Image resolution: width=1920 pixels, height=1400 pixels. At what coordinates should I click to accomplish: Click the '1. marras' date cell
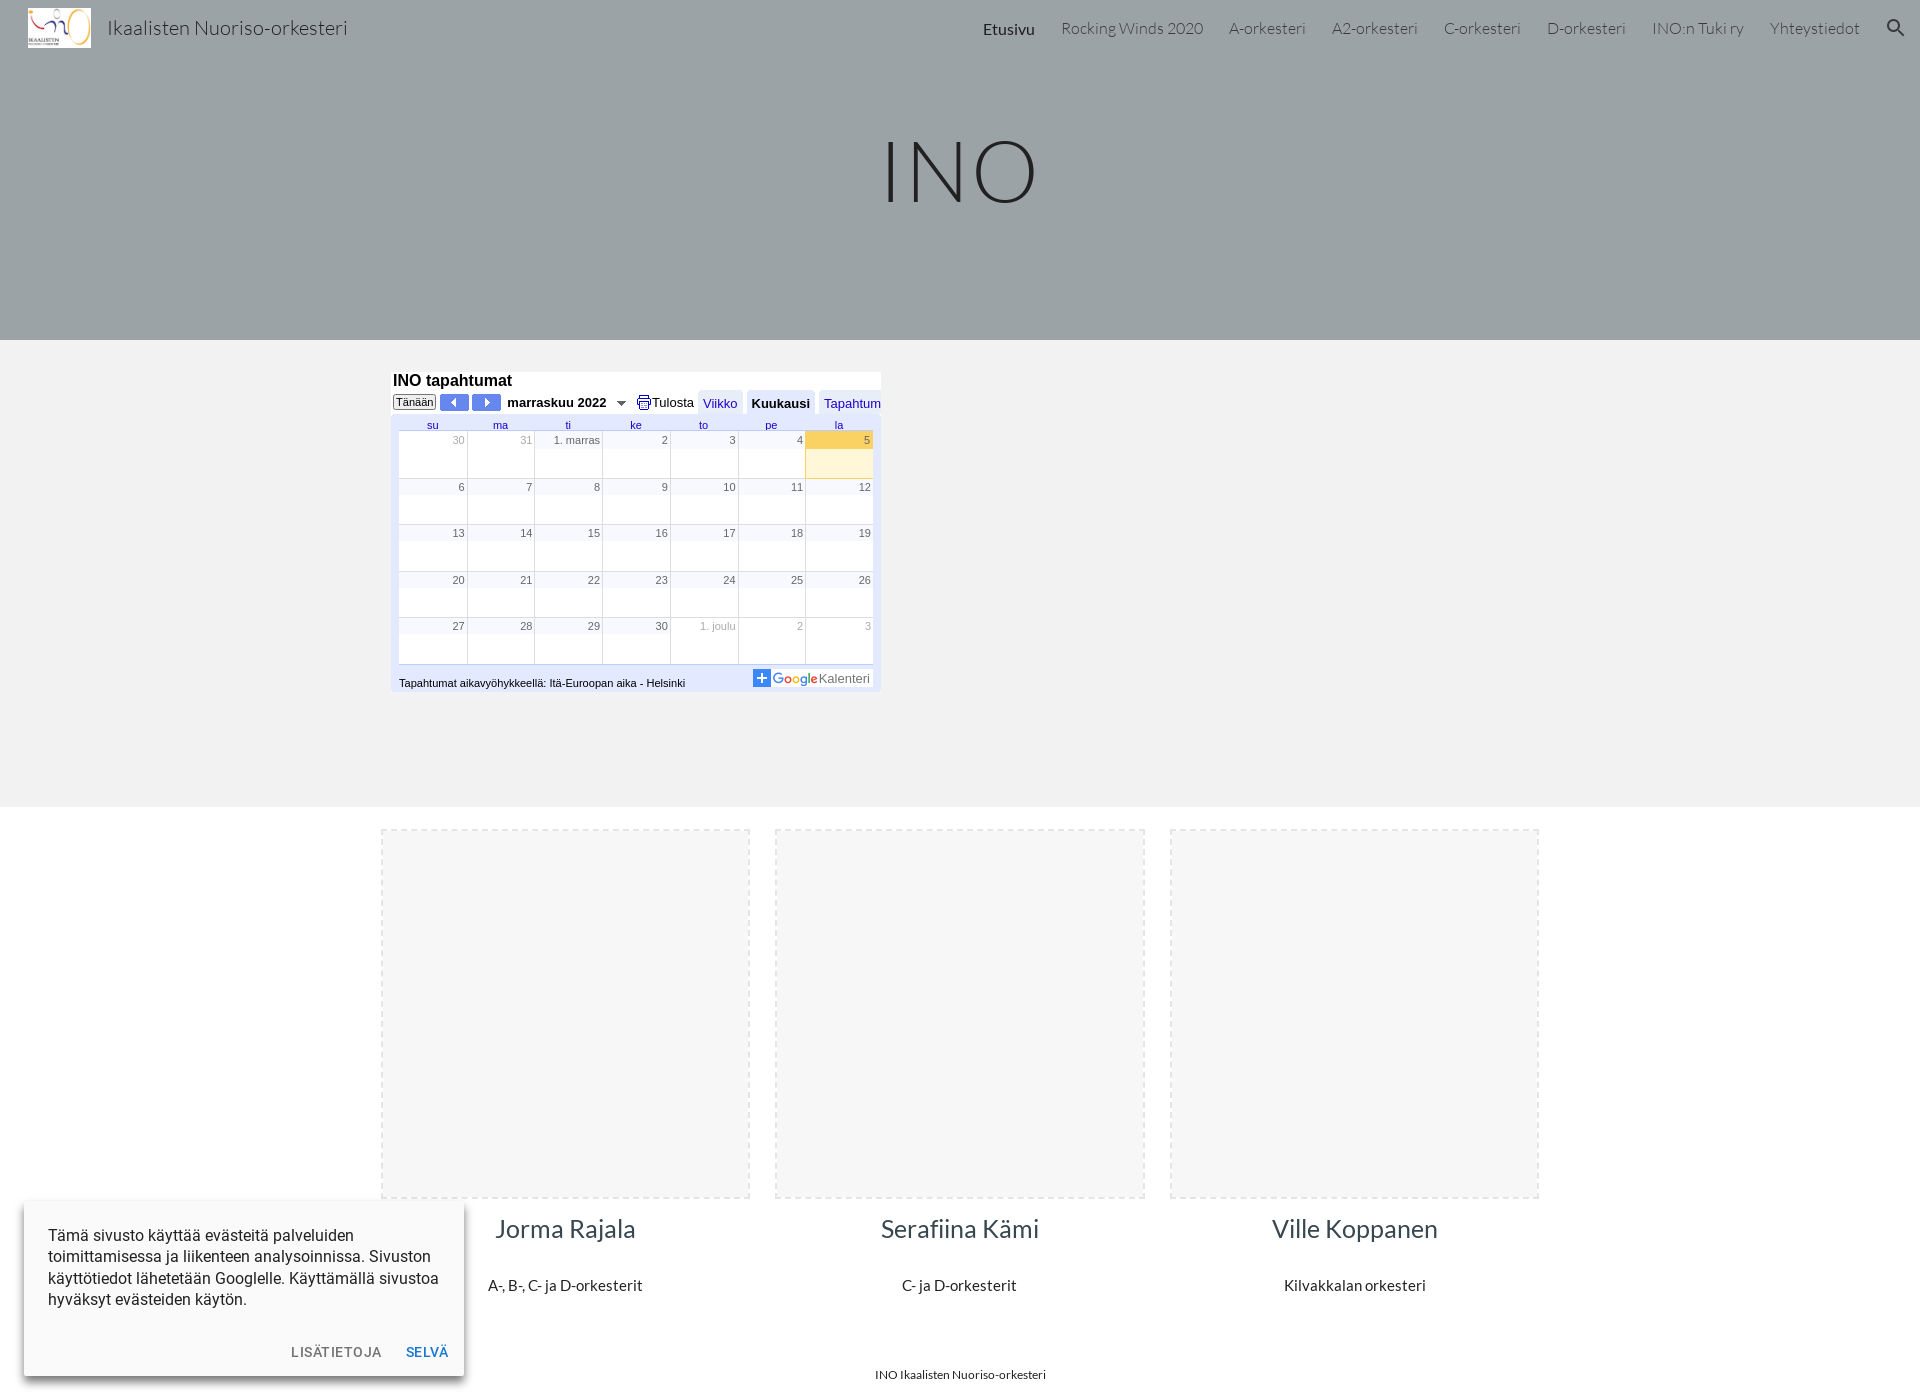click(568, 454)
